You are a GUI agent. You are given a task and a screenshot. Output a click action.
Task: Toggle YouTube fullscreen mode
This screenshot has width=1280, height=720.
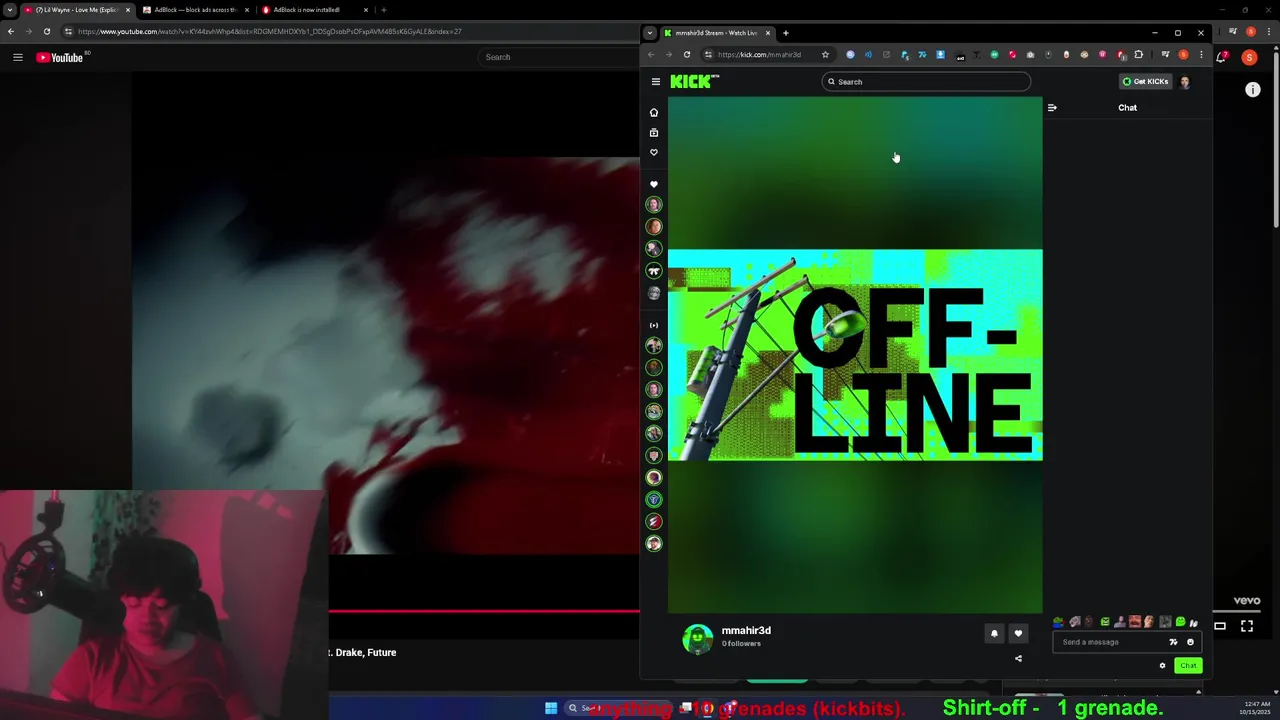(1247, 626)
